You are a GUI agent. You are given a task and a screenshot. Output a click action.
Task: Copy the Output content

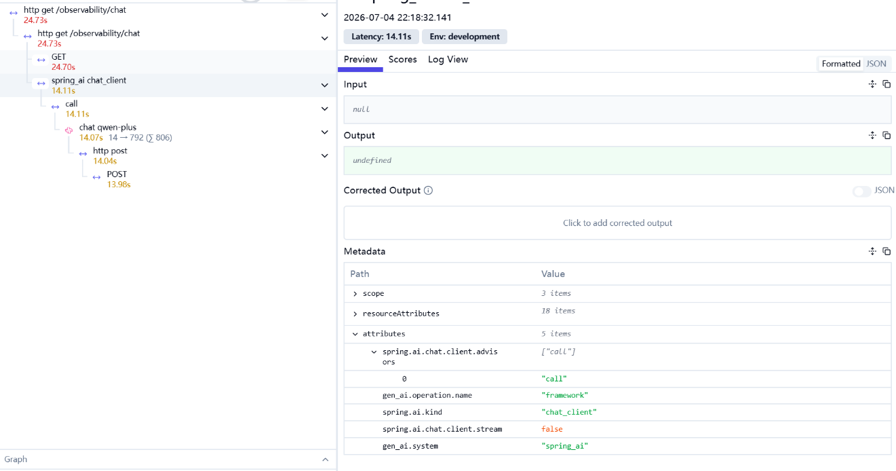pyautogui.click(x=886, y=135)
